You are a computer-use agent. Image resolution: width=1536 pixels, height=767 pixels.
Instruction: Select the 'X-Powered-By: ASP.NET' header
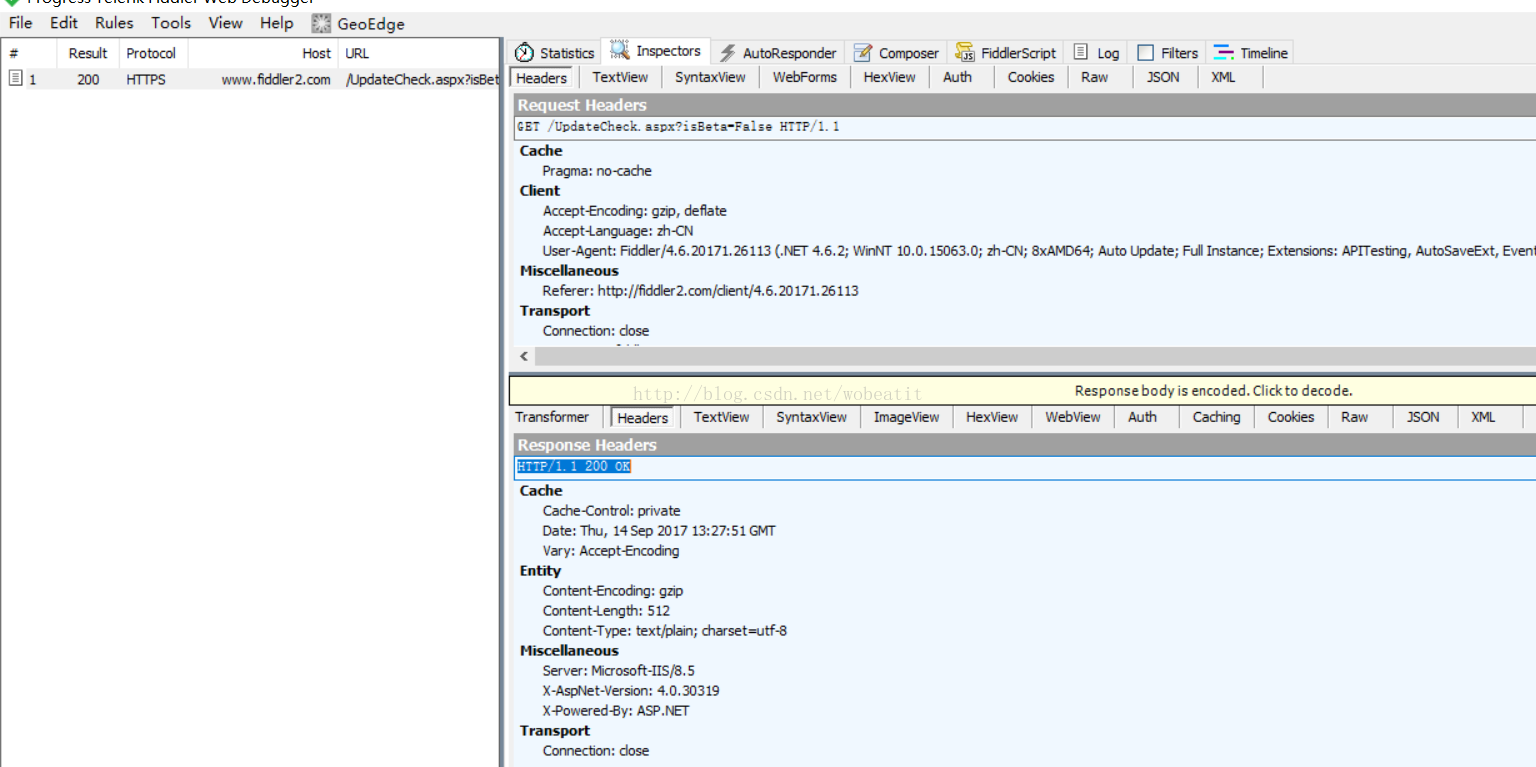click(616, 711)
